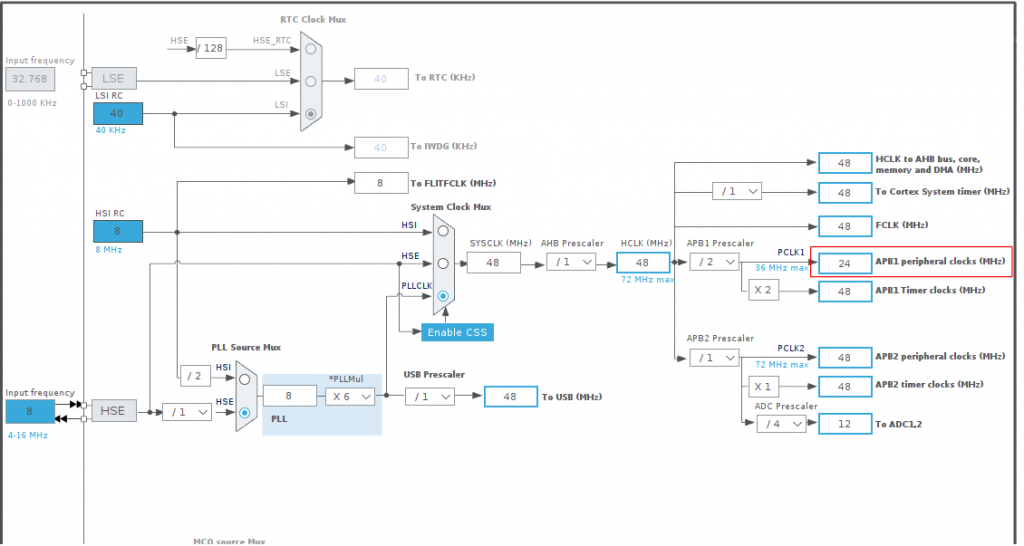Click the To Cortex System timer value box
The image size is (1024, 546).
click(x=845, y=193)
